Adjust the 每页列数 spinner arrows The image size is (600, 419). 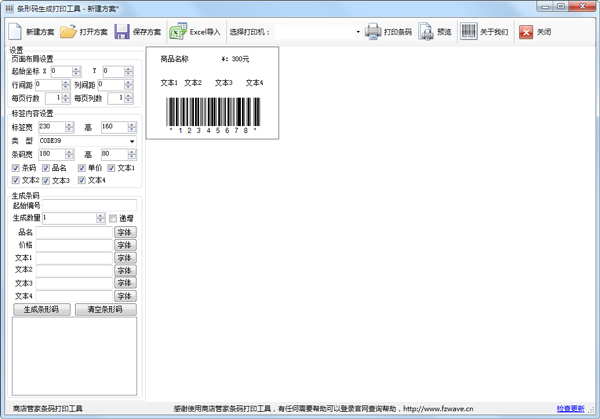click(x=129, y=98)
